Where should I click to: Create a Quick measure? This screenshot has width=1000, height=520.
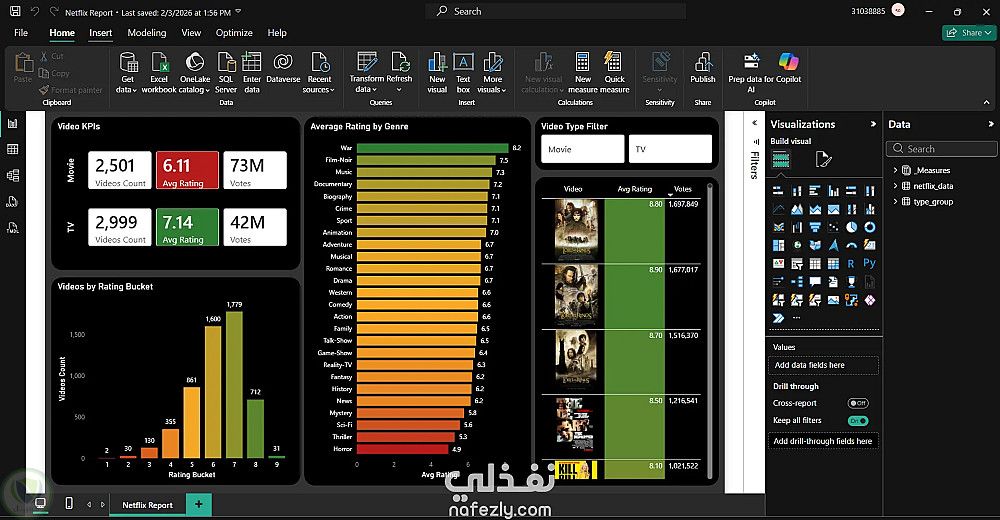click(614, 73)
